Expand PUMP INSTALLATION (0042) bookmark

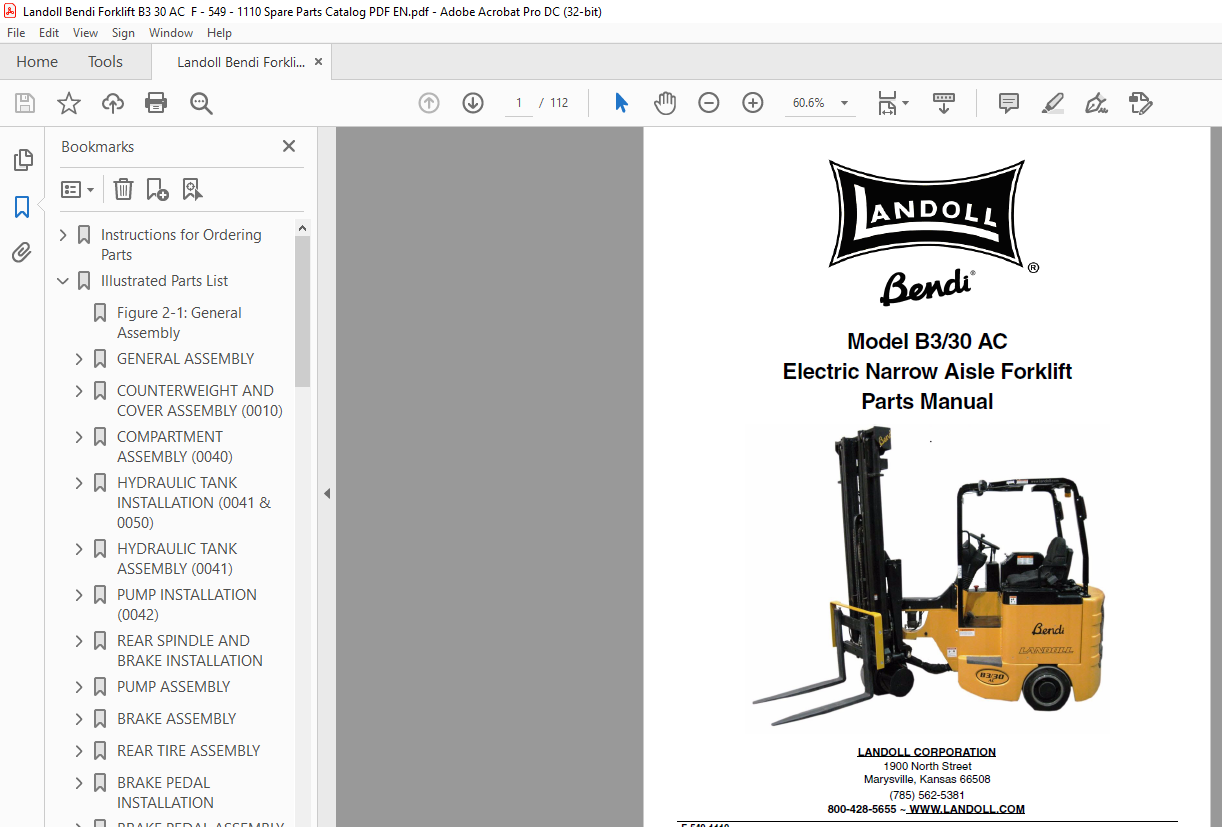pos(79,595)
